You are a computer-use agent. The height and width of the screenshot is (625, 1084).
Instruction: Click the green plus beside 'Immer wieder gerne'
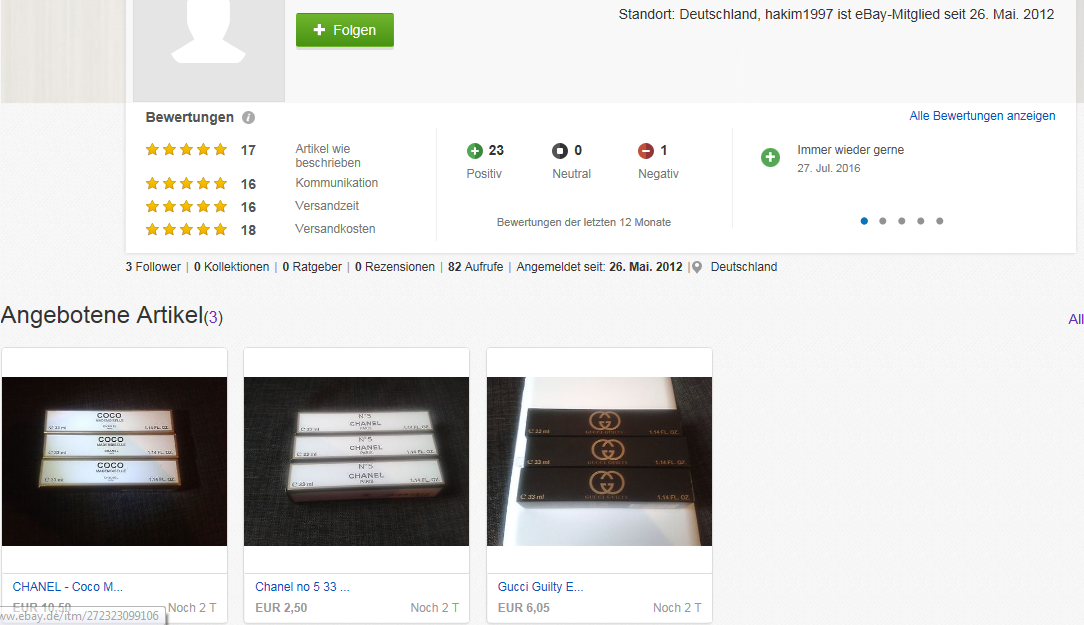(x=770, y=158)
